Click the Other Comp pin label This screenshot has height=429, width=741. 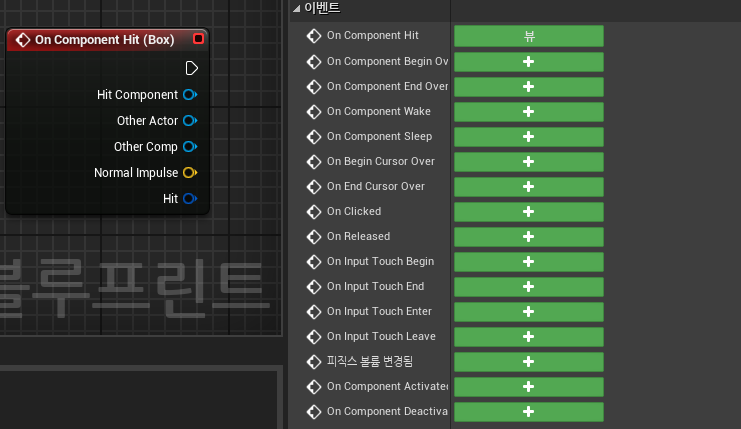coord(146,147)
